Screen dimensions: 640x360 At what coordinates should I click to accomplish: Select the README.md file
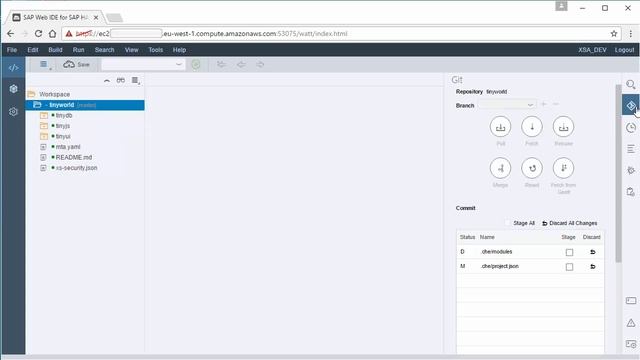coord(73,157)
